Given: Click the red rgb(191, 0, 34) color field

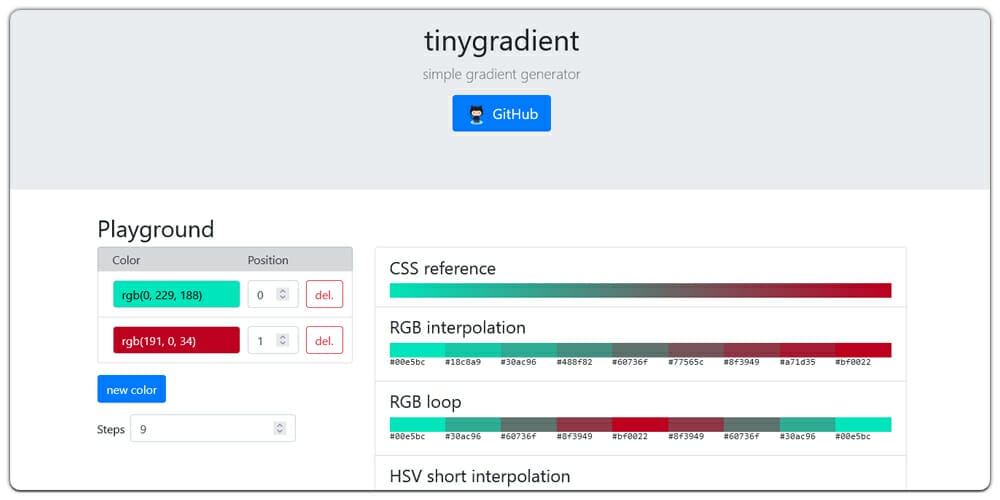Looking at the screenshot, I should (x=176, y=340).
